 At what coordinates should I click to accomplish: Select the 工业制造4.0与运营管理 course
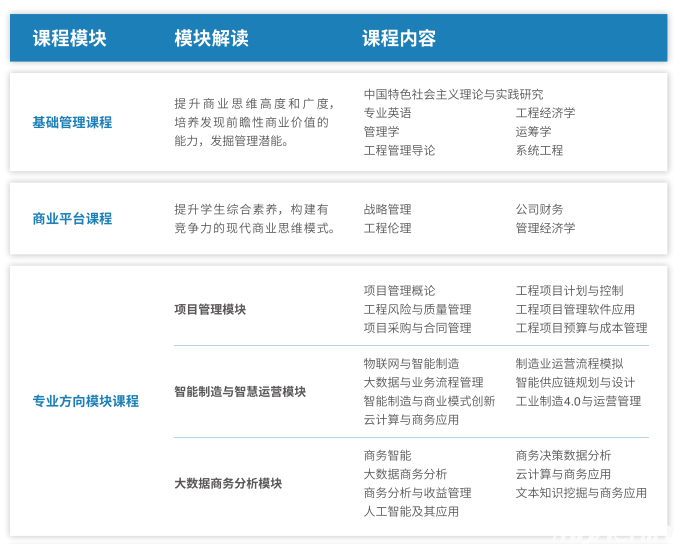[x=578, y=401]
